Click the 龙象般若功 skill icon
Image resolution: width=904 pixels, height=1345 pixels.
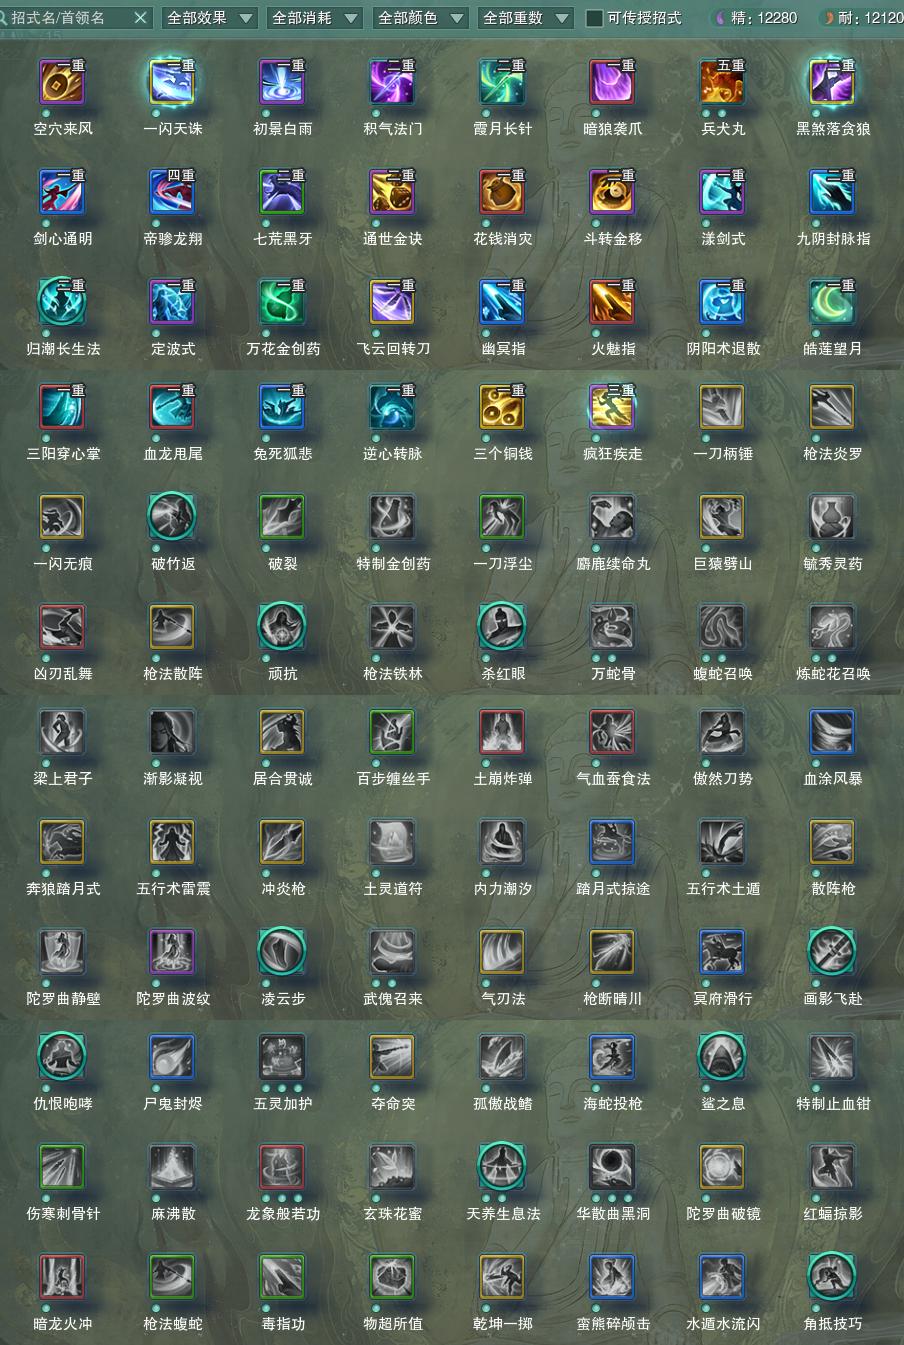pos(282,1168)
